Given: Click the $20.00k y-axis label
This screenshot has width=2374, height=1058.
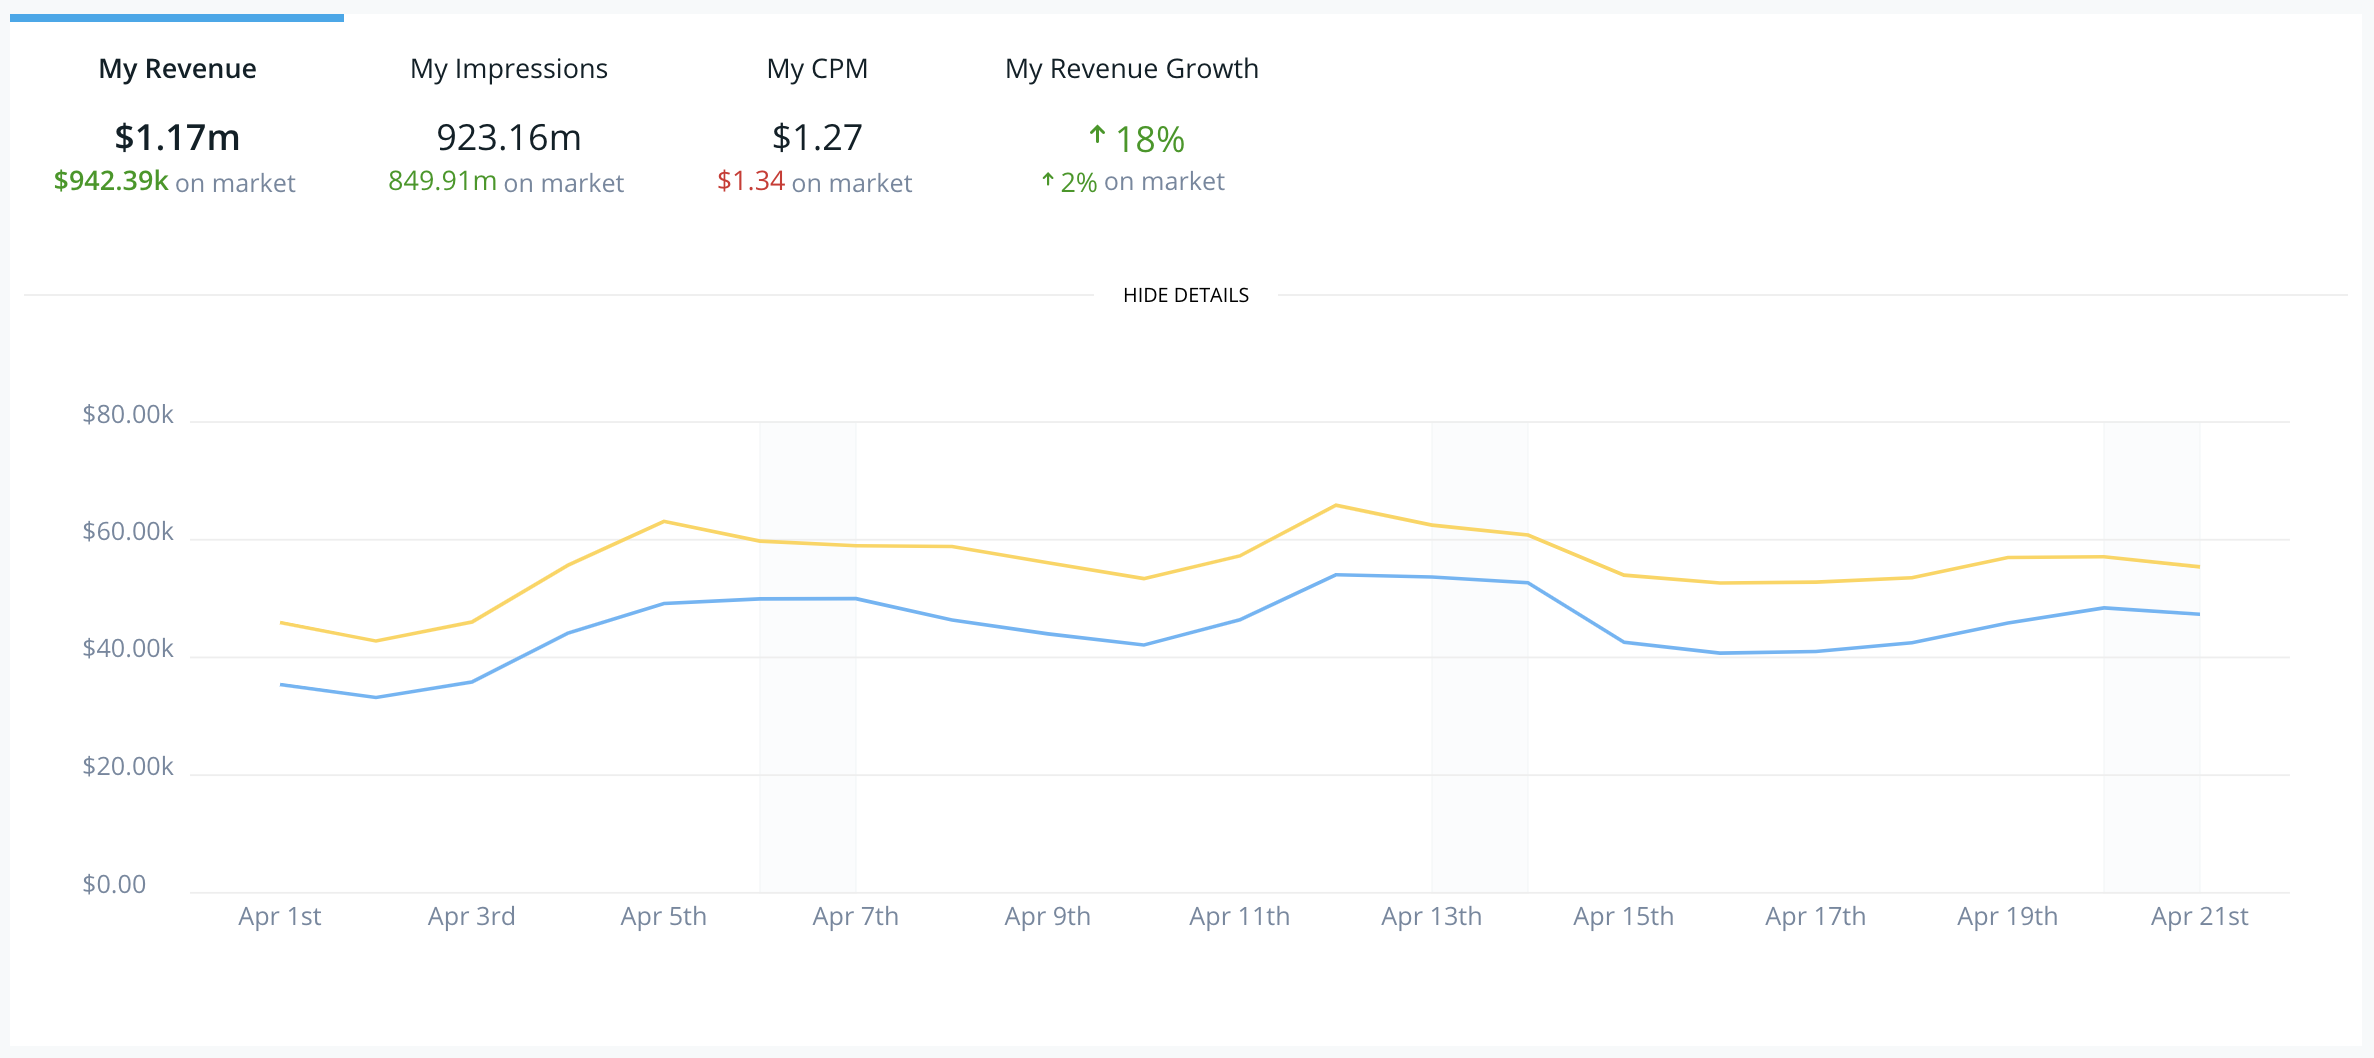Looking at the screenshot, I should point(128,766).
